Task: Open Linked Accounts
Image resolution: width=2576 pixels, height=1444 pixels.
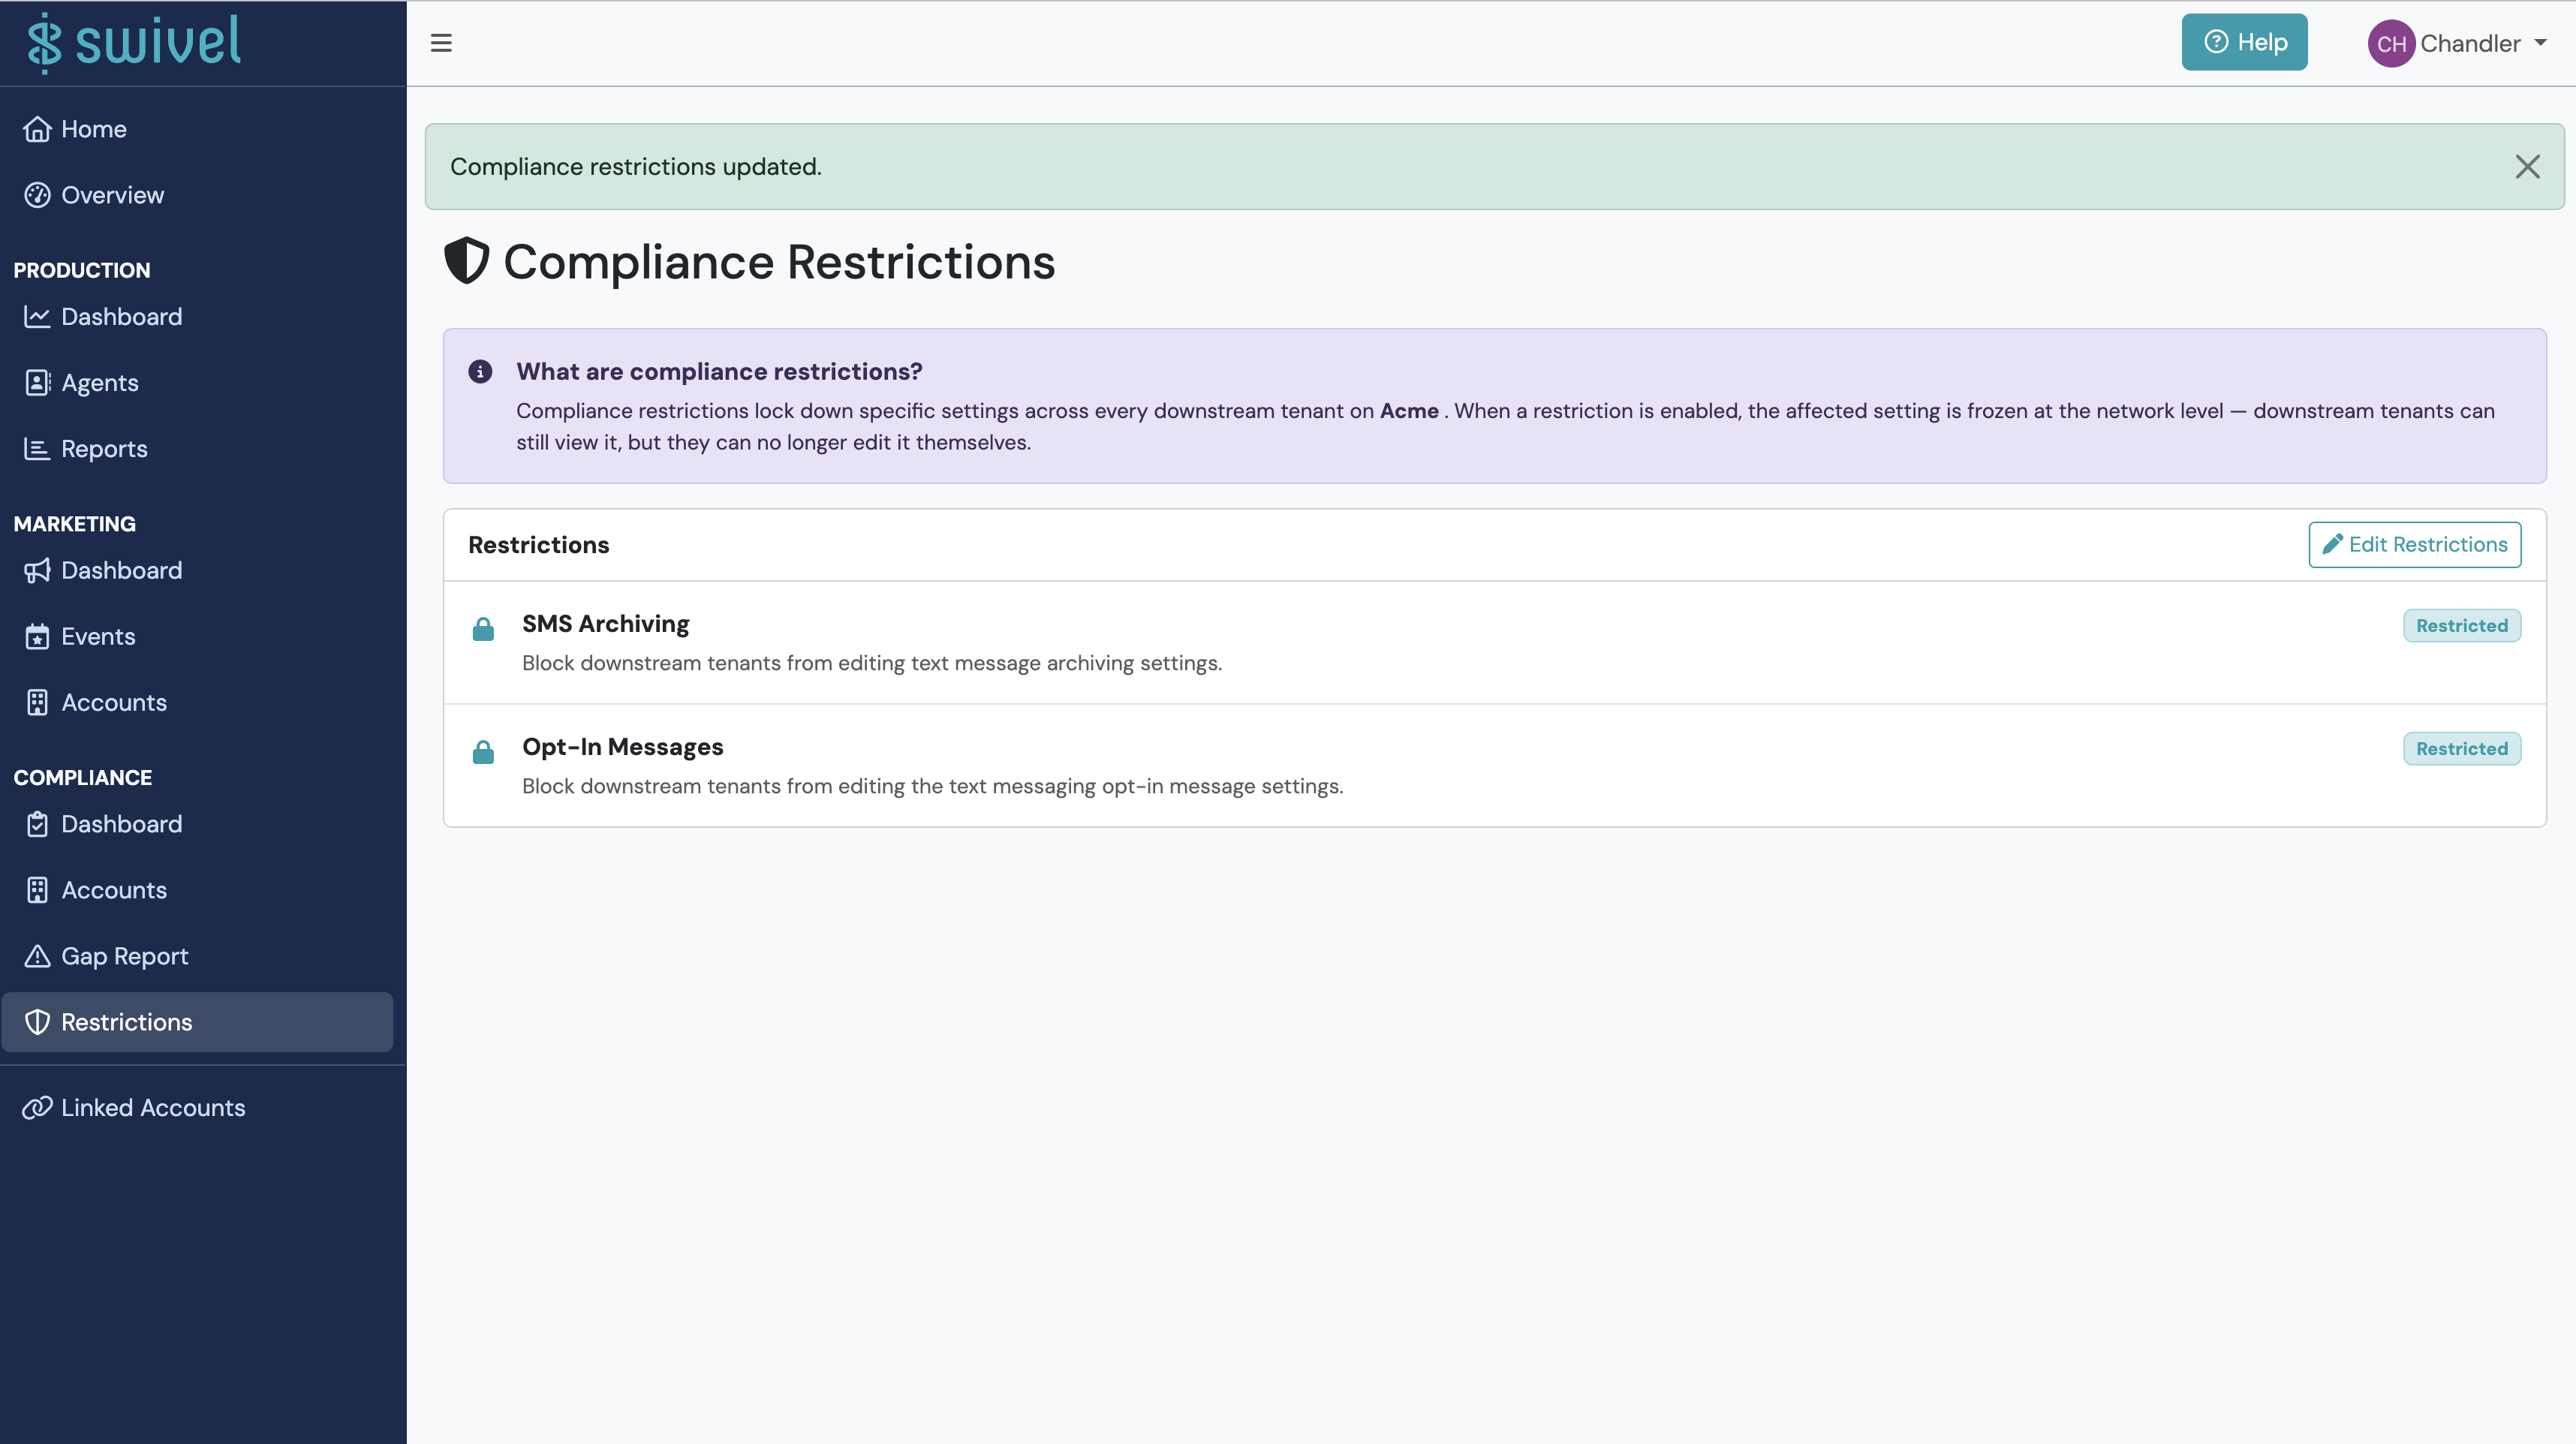Action: [197, 1108]
